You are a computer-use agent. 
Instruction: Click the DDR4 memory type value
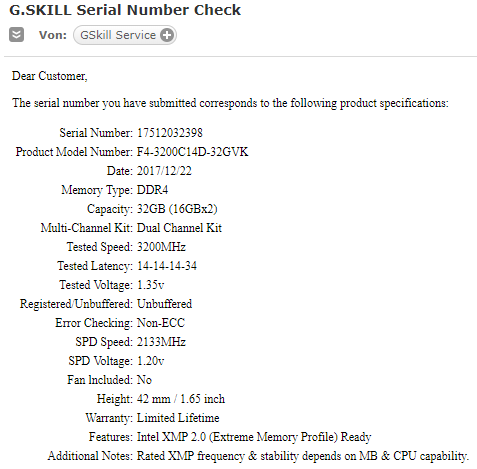152,190
